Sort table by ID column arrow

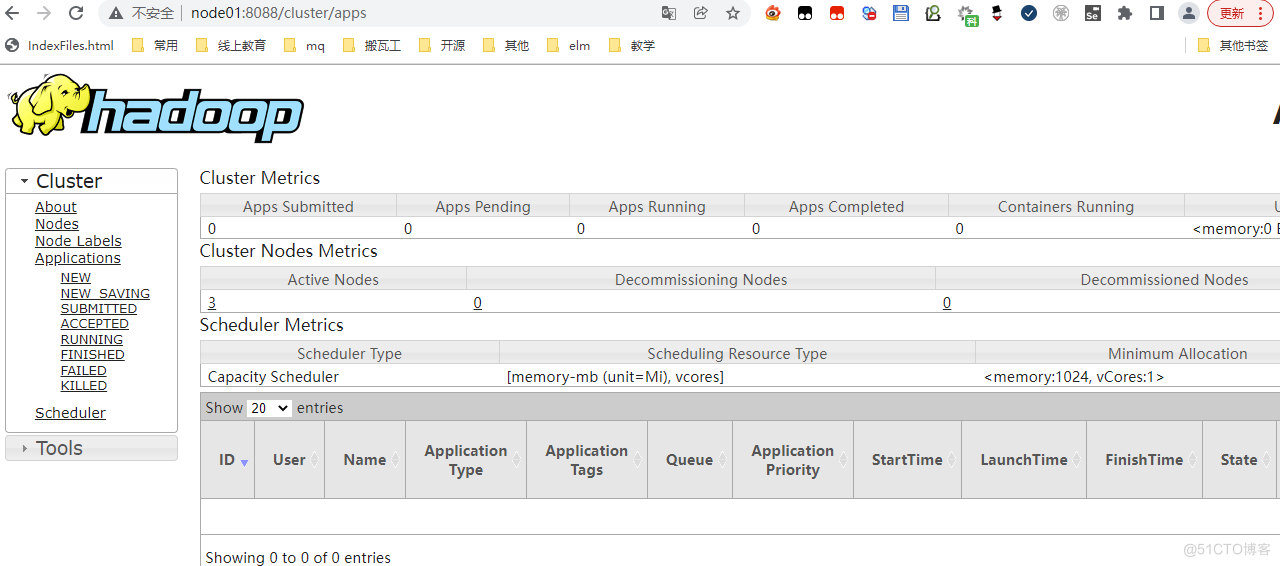[244, 461]
